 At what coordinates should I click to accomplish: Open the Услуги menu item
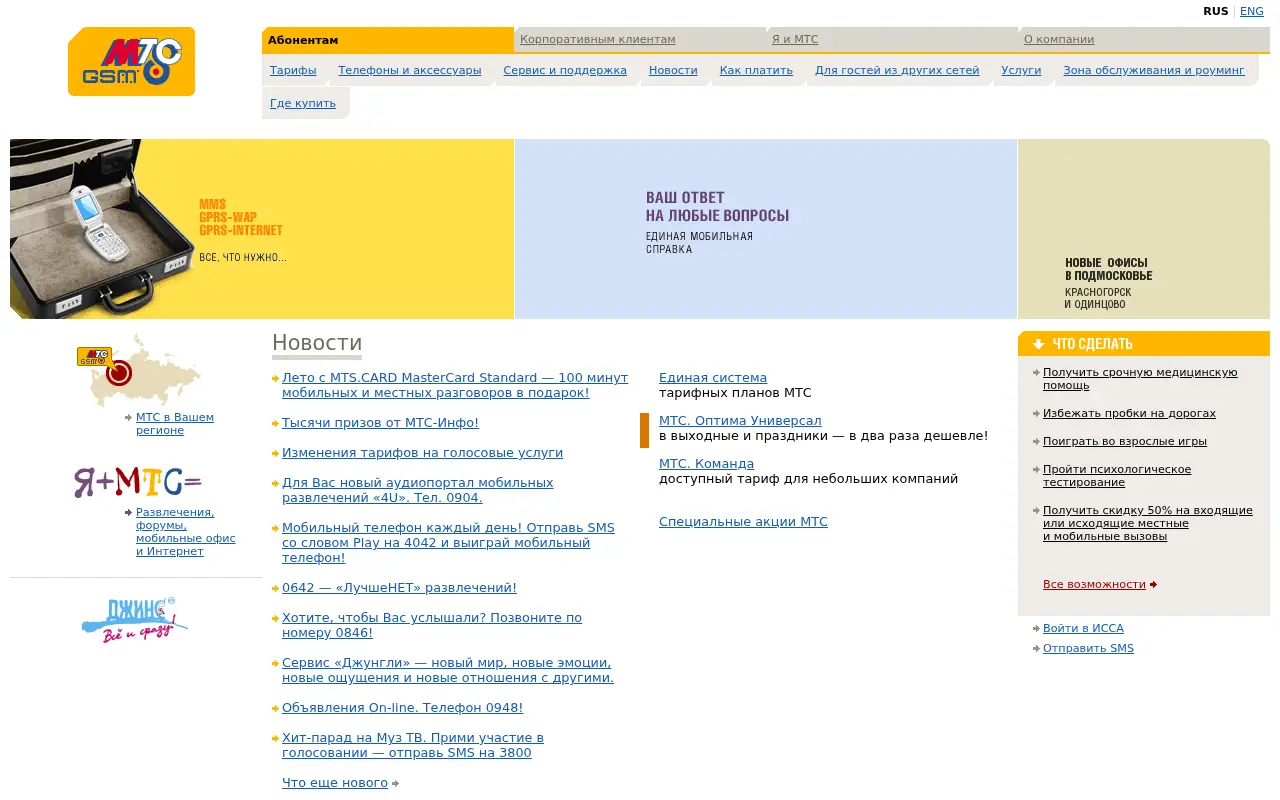(1021, 70)
